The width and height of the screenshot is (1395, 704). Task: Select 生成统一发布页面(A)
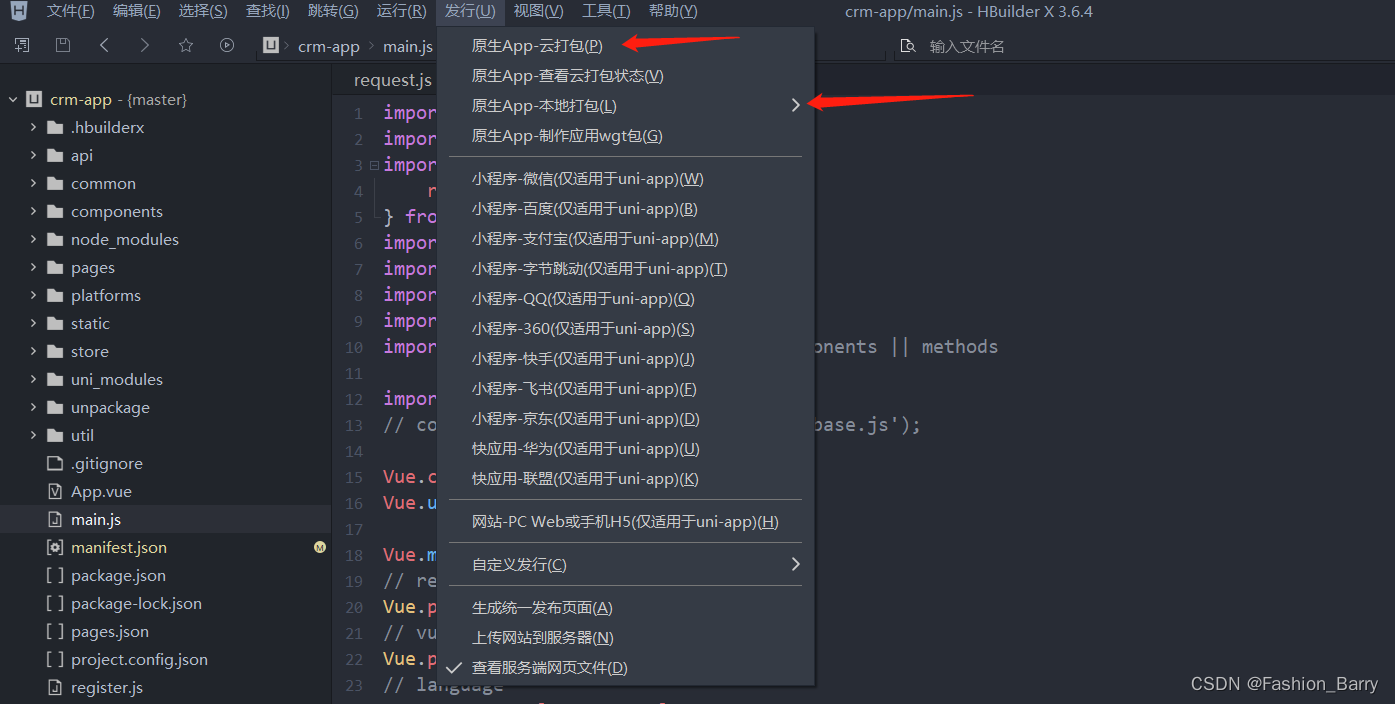tap(626, 607)
